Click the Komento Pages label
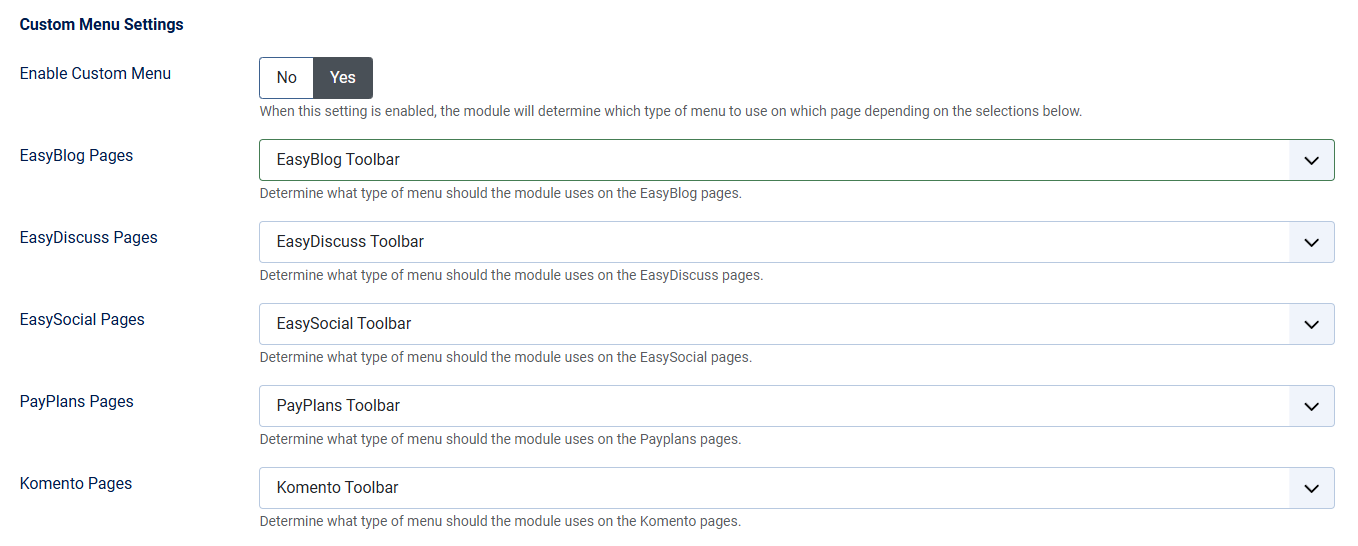Image resolution: width=1358 pixels, height=546 pixels. tap(76, 483)
